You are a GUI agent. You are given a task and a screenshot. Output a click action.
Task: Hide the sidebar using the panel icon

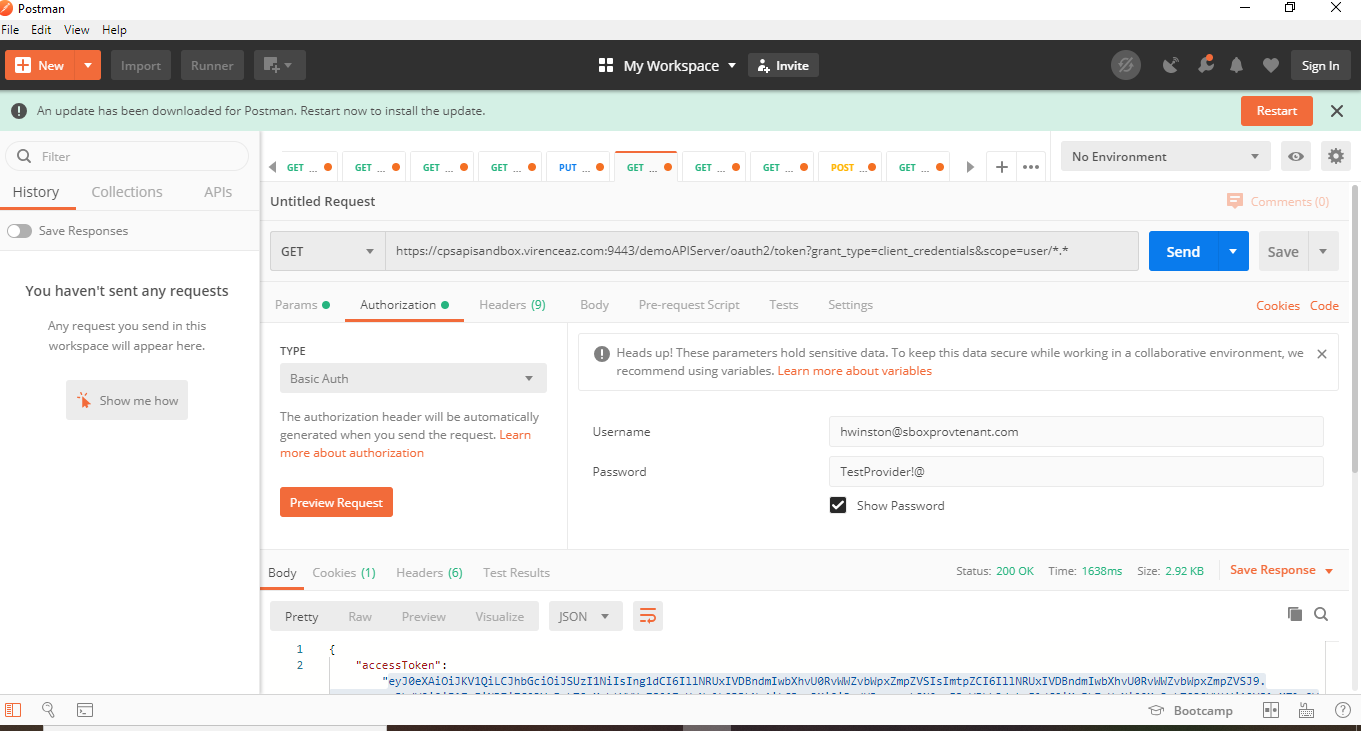click(x=13, y=710)
